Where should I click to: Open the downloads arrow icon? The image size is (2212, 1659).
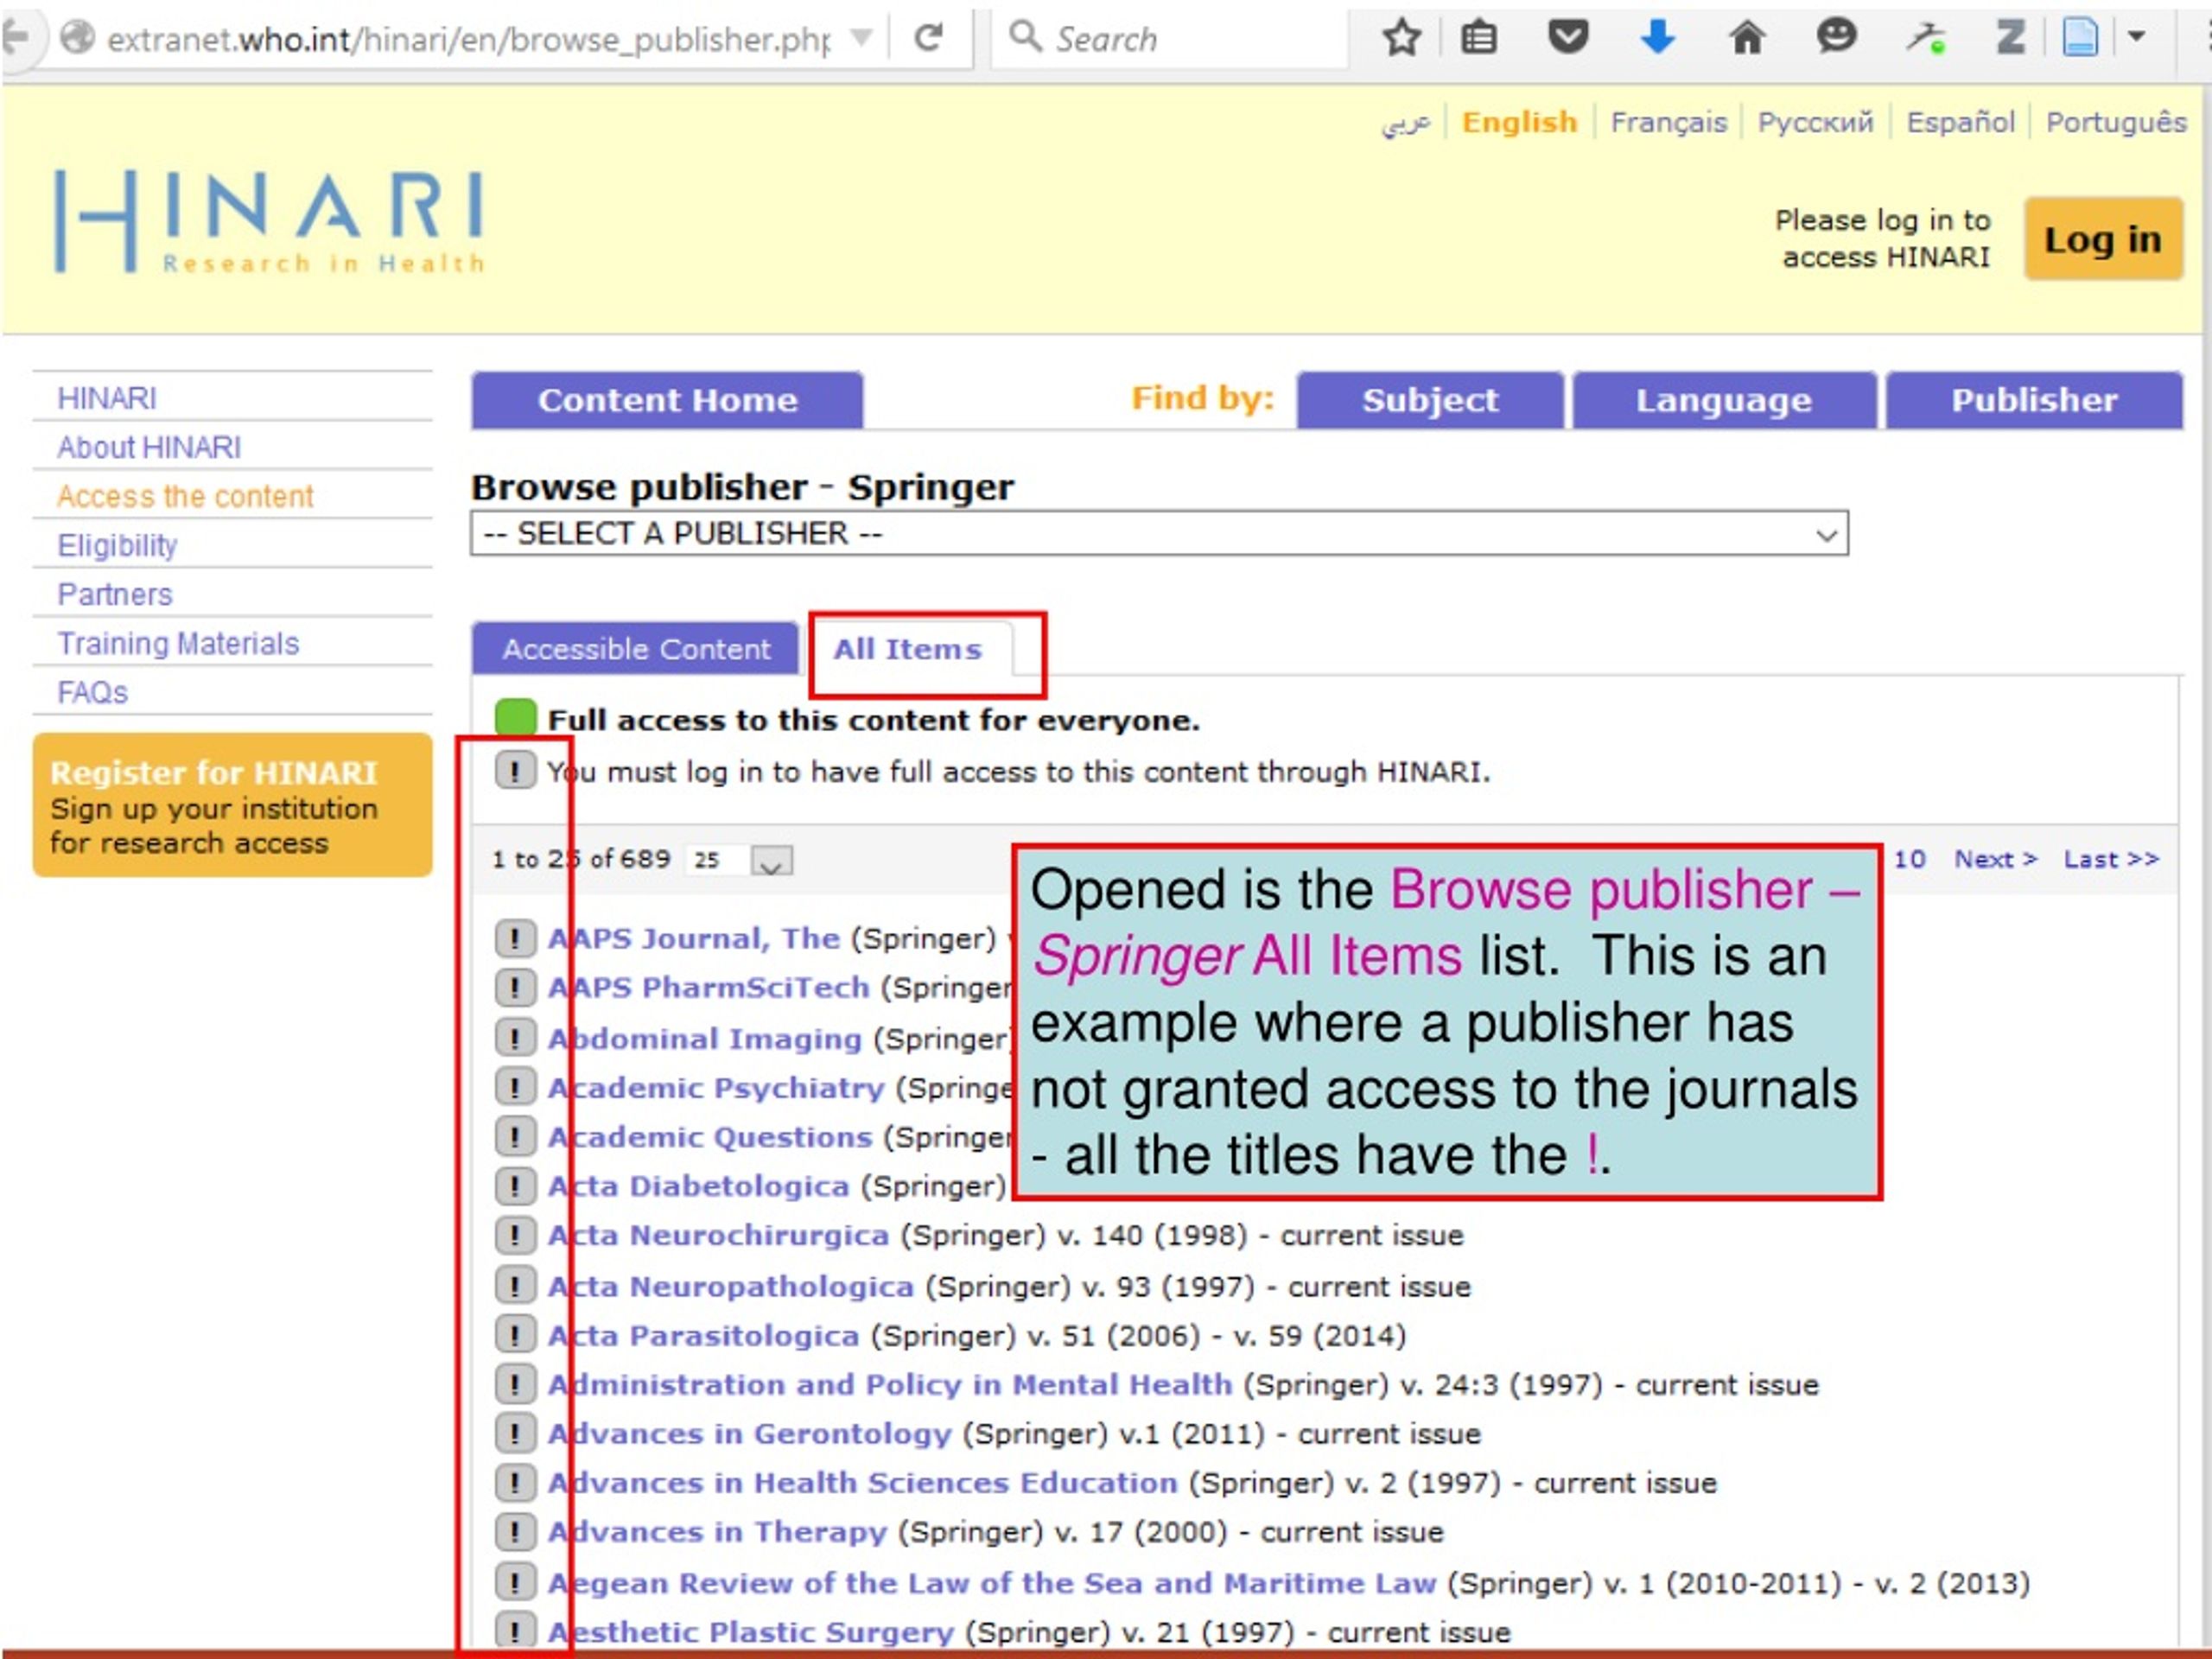coord(1657,38)
